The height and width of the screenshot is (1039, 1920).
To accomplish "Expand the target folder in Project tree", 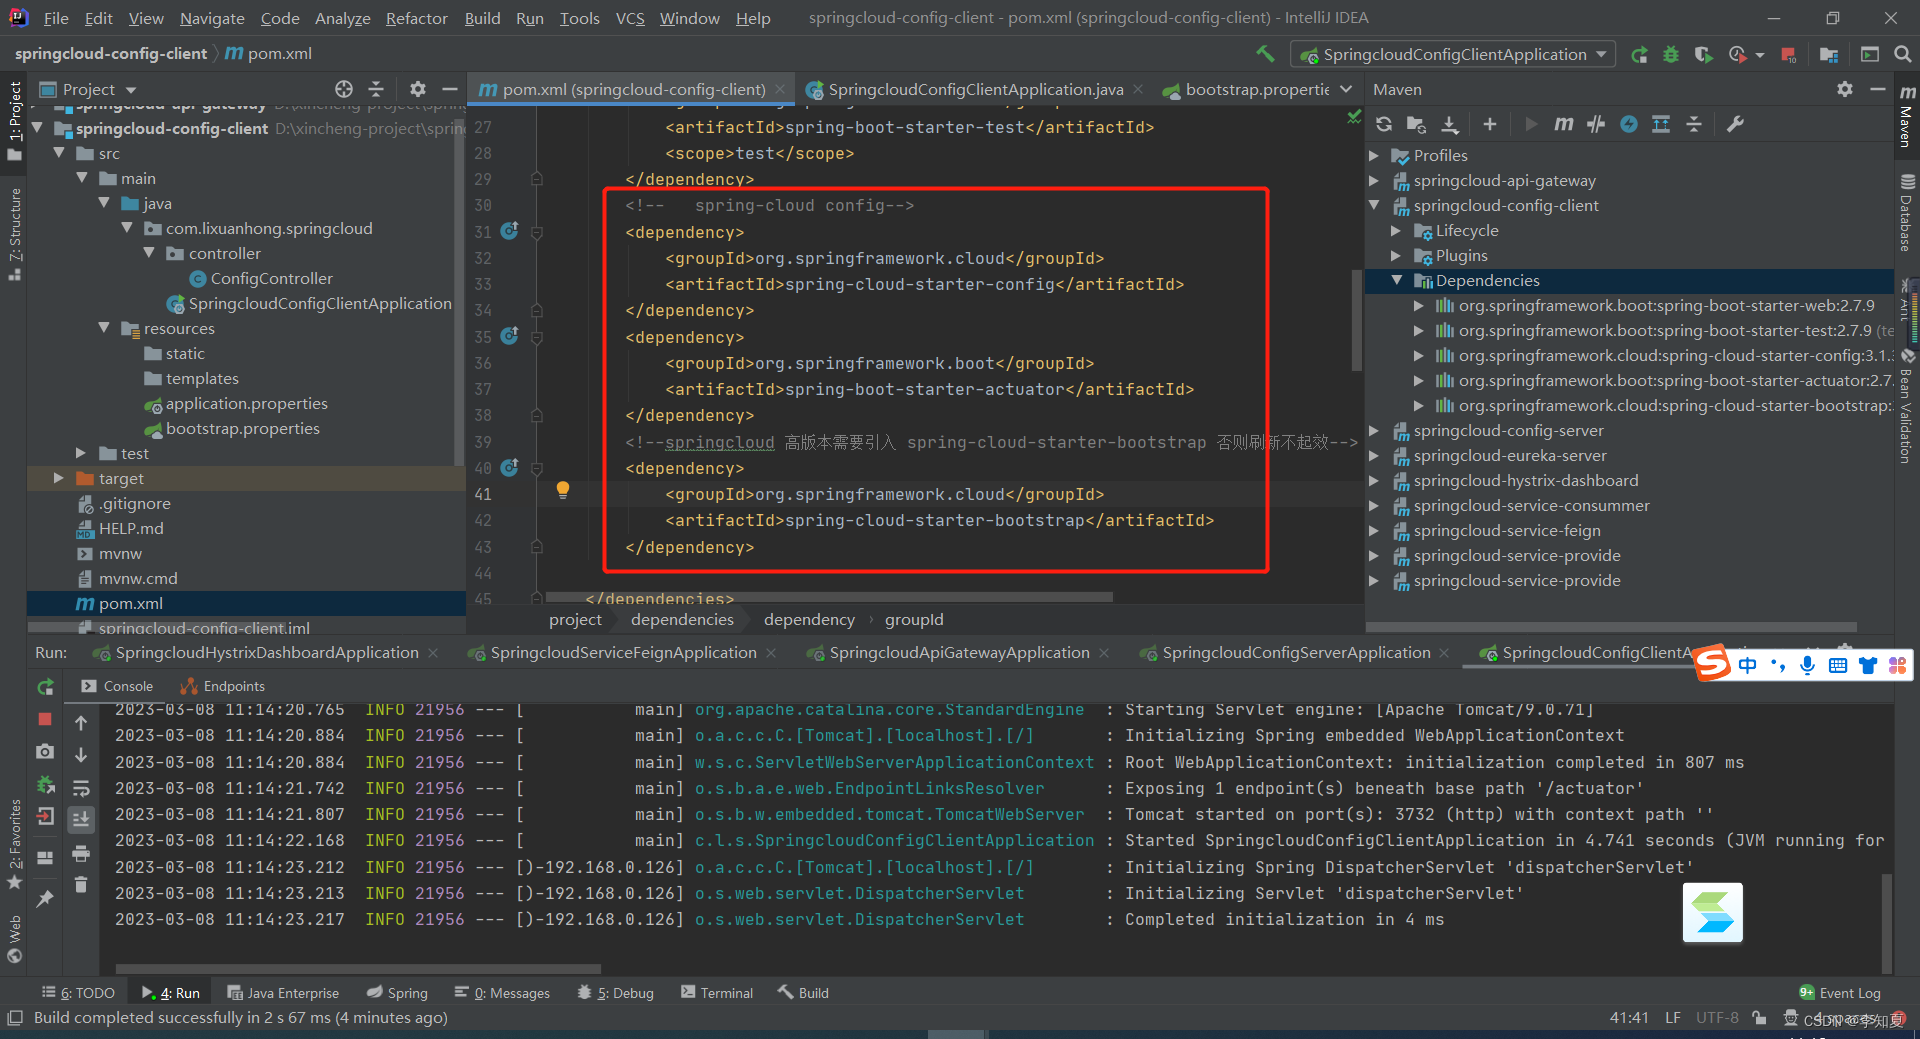I will pyautogui.click(x=59, y=479).
